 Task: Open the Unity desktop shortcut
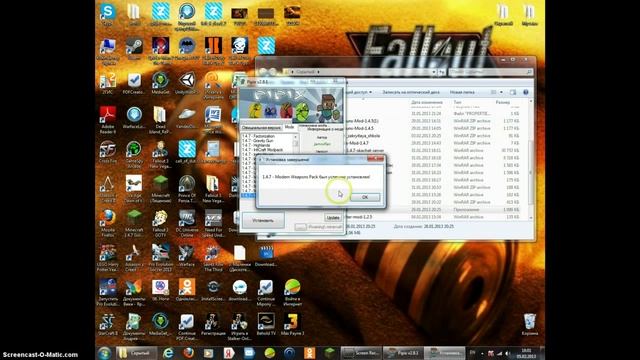click(187, 83)
